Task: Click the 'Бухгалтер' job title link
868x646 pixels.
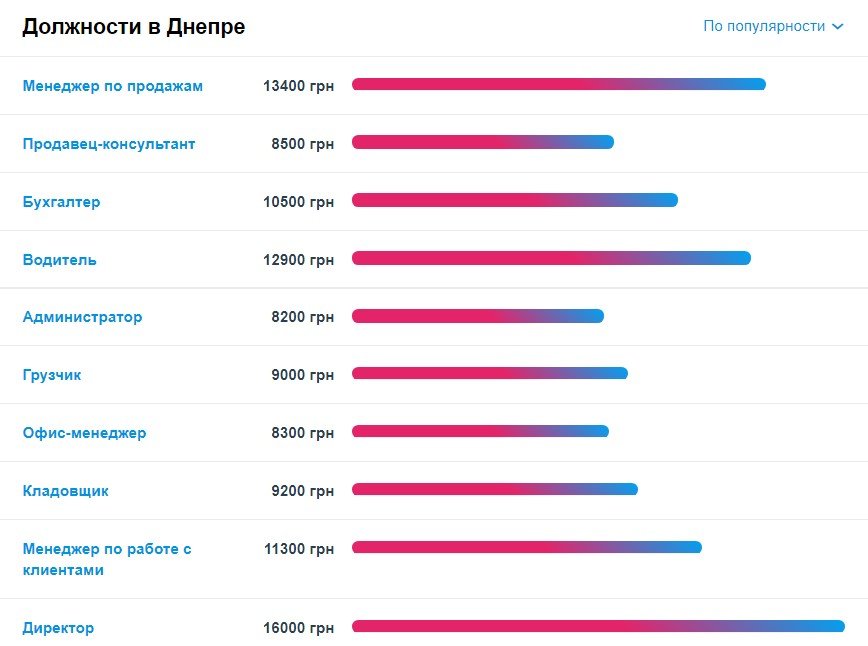Action: 61,202
